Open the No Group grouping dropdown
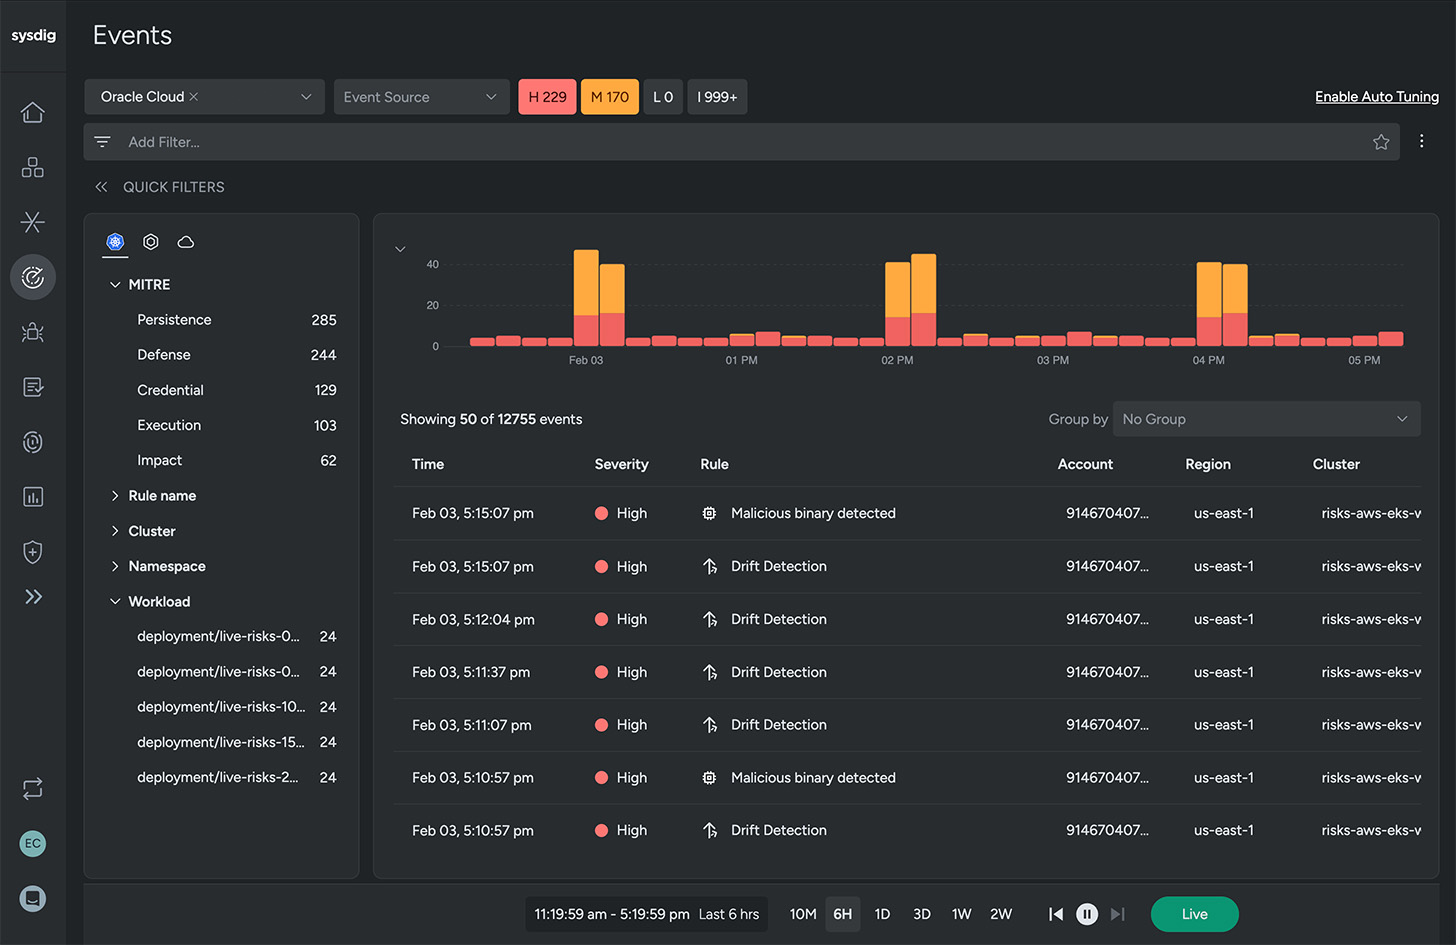 click(x=1266, y=418)
